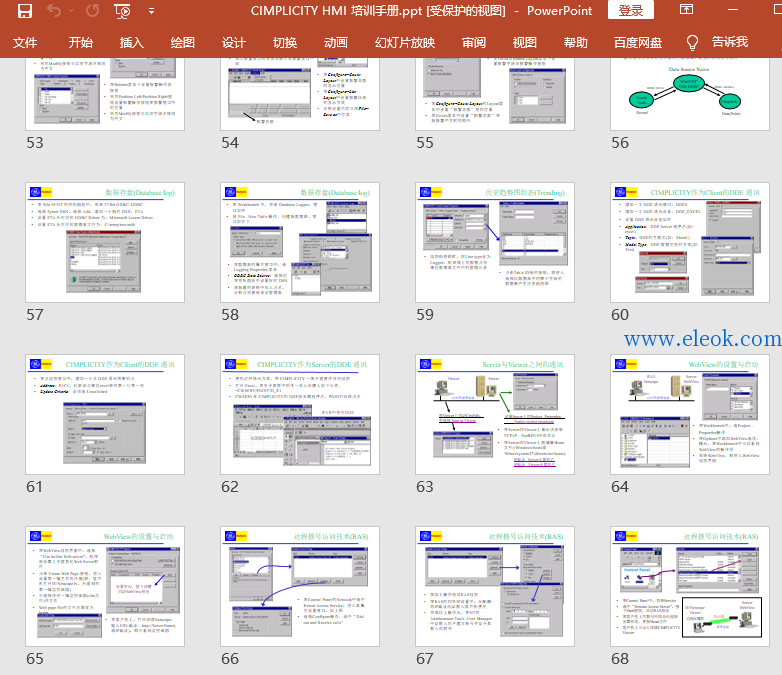782x675 pixels.
Task: Open the Customize Quick Access Toolbar dropdown
Action: pyautogui.click(x=151, y=11)
